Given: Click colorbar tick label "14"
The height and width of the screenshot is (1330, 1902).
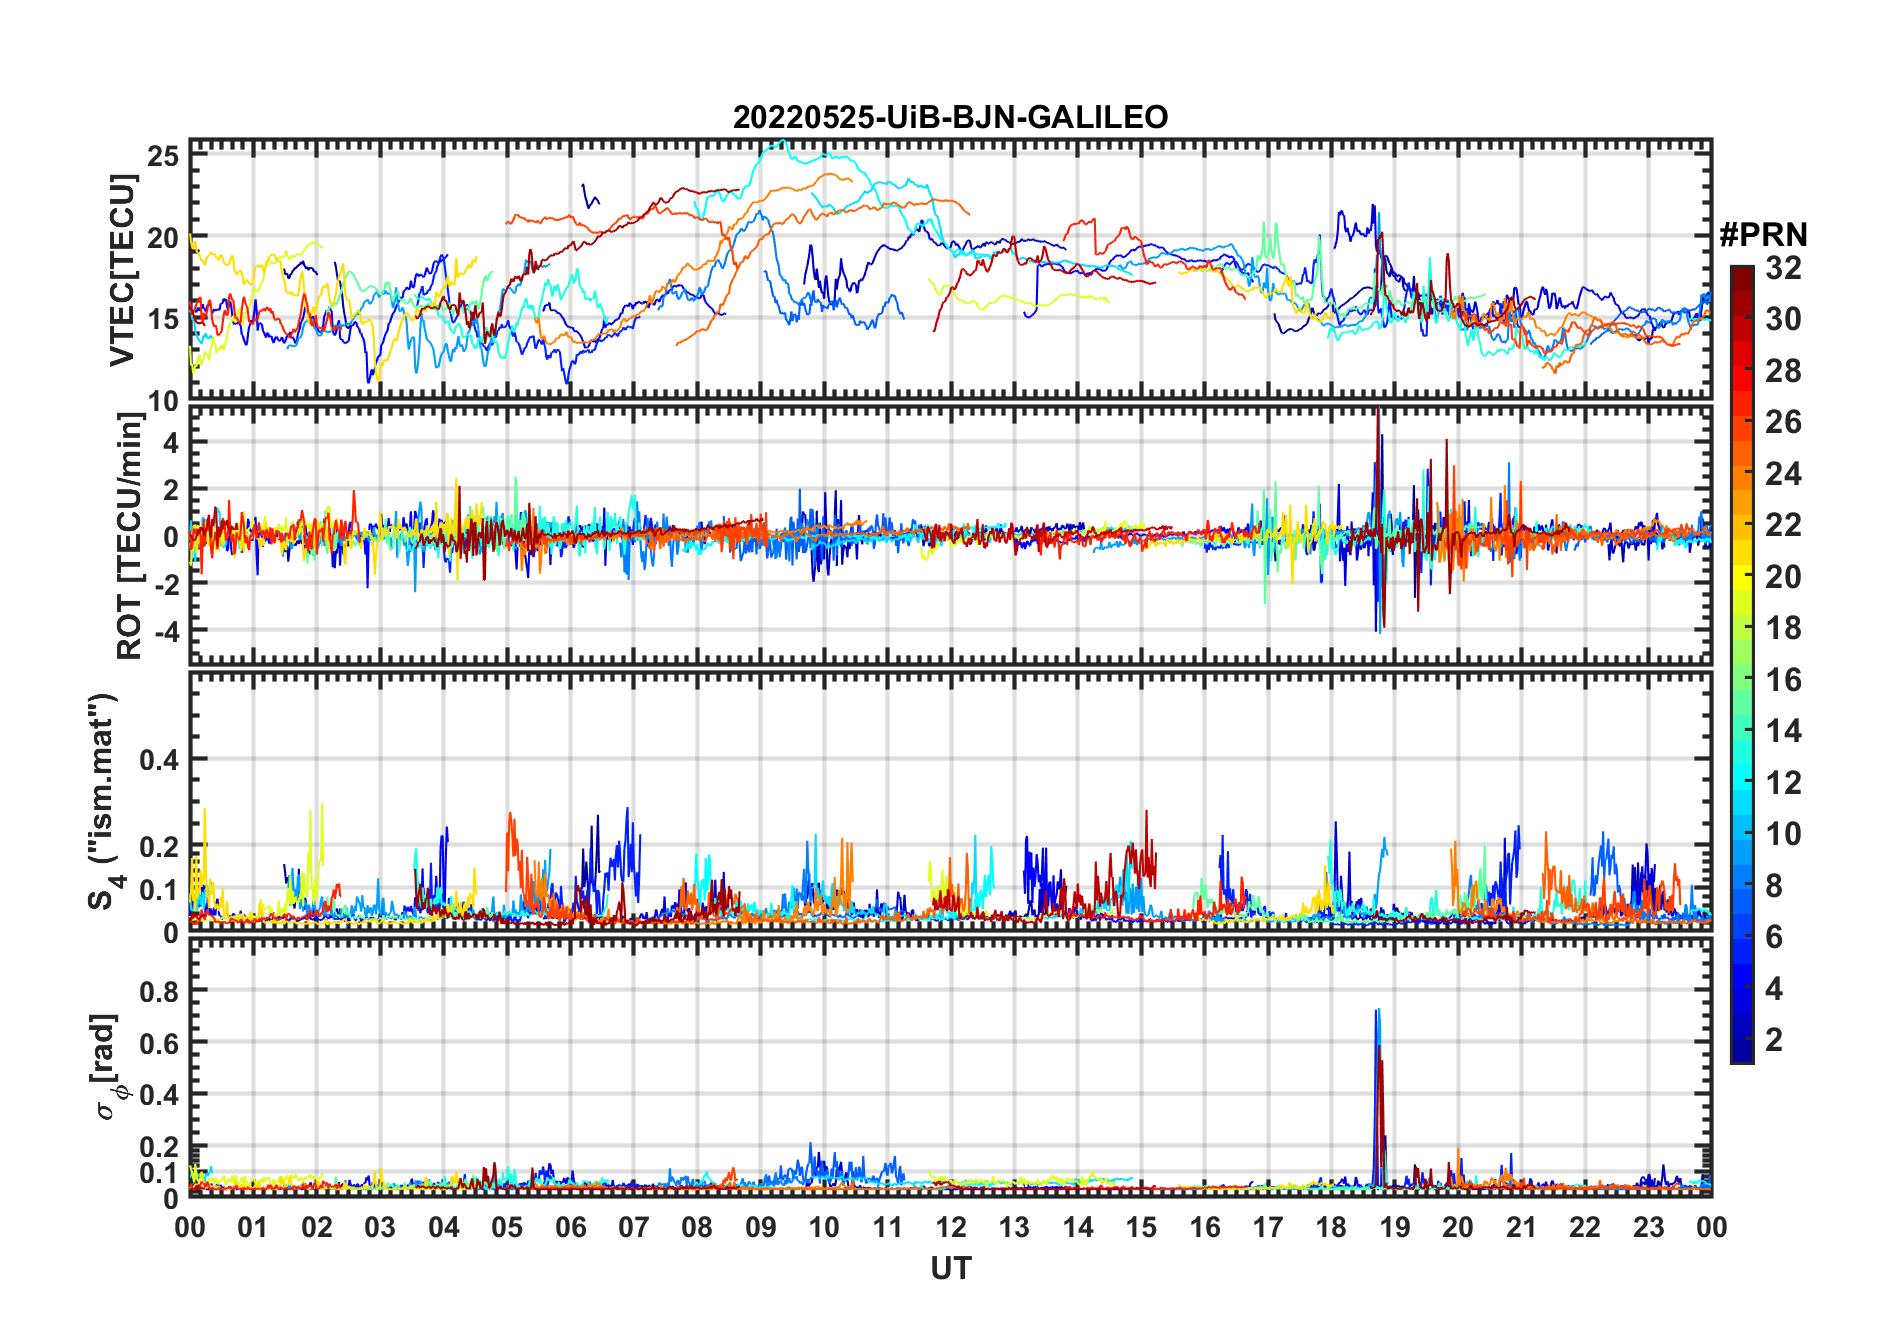Looking at the screenshot, I should pyautogui.click(x=1783, y=731).
